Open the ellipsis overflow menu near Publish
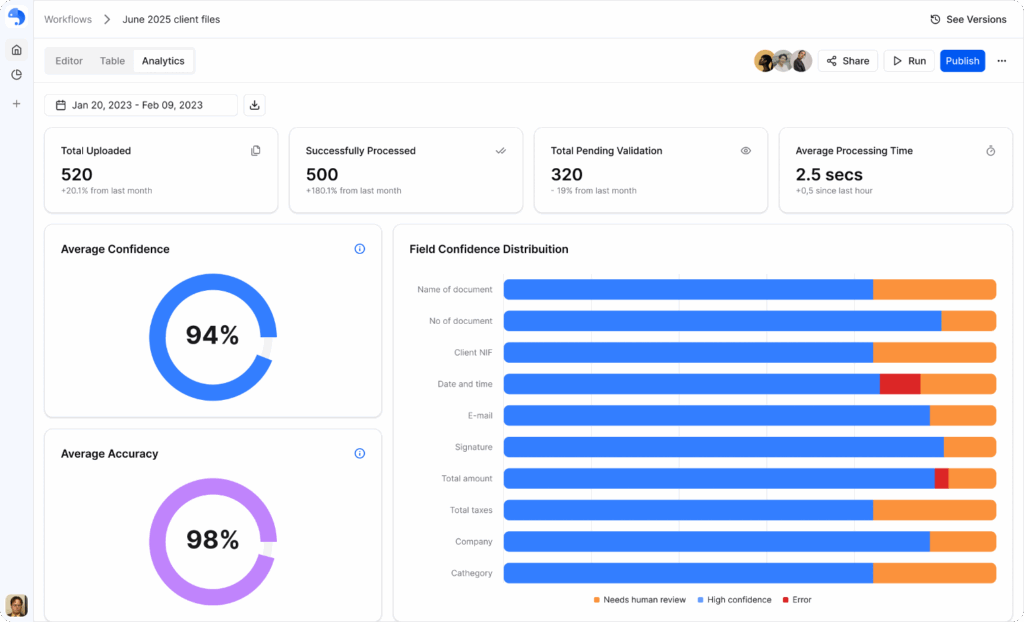This screenshot has width=1024, height=622. (x=1001, y=60)
